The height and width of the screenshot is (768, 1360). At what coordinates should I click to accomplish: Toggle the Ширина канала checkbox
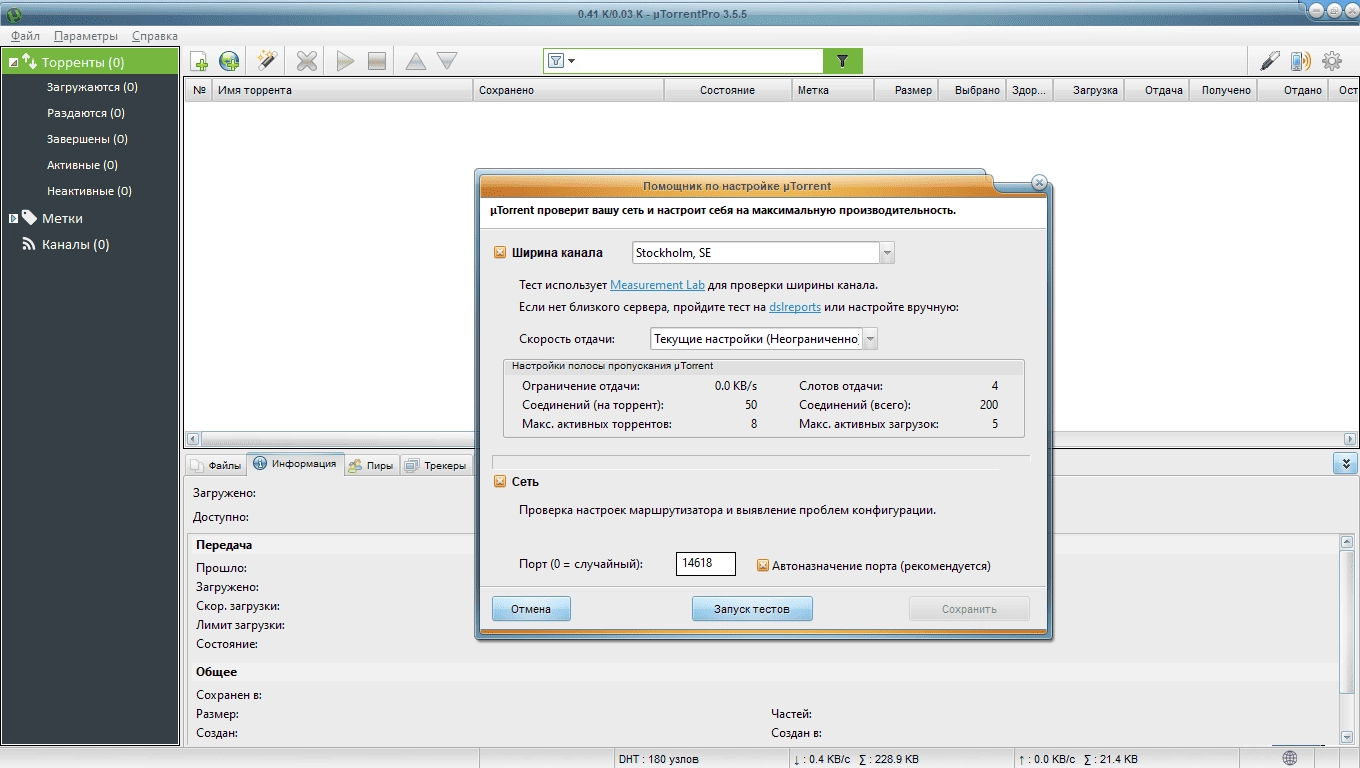point(500,253)
